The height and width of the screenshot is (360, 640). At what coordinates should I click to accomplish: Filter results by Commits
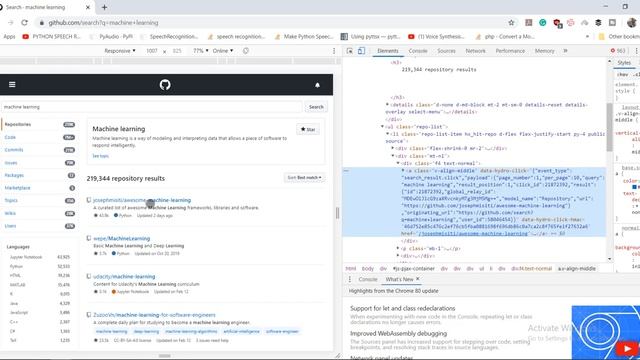(x=14, y=150)
